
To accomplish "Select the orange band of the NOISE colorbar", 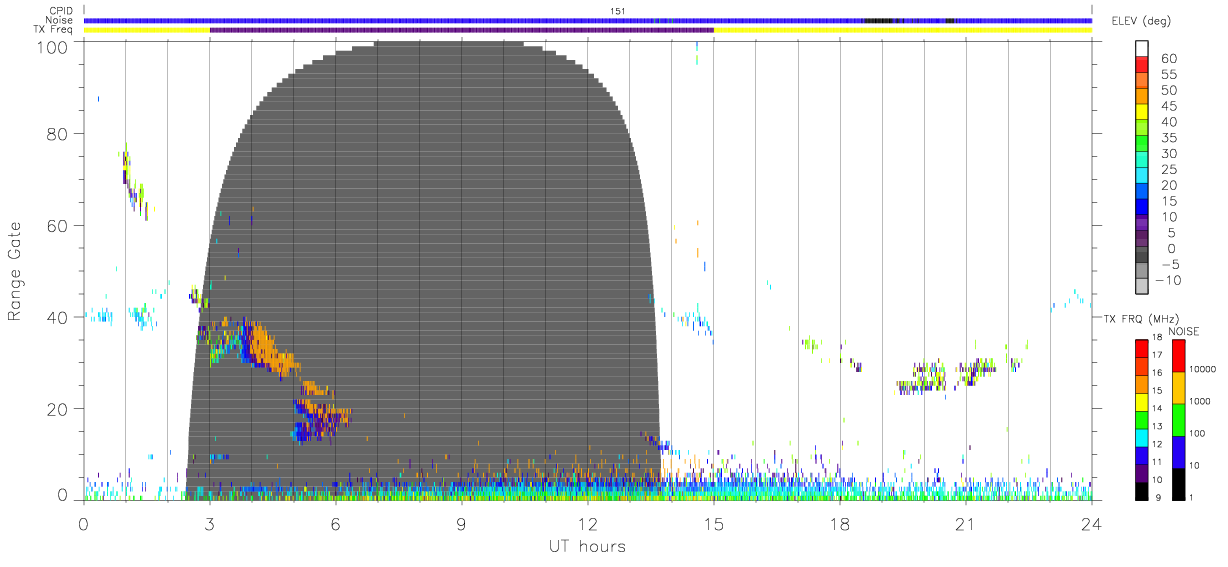I will click(1179, 387).
